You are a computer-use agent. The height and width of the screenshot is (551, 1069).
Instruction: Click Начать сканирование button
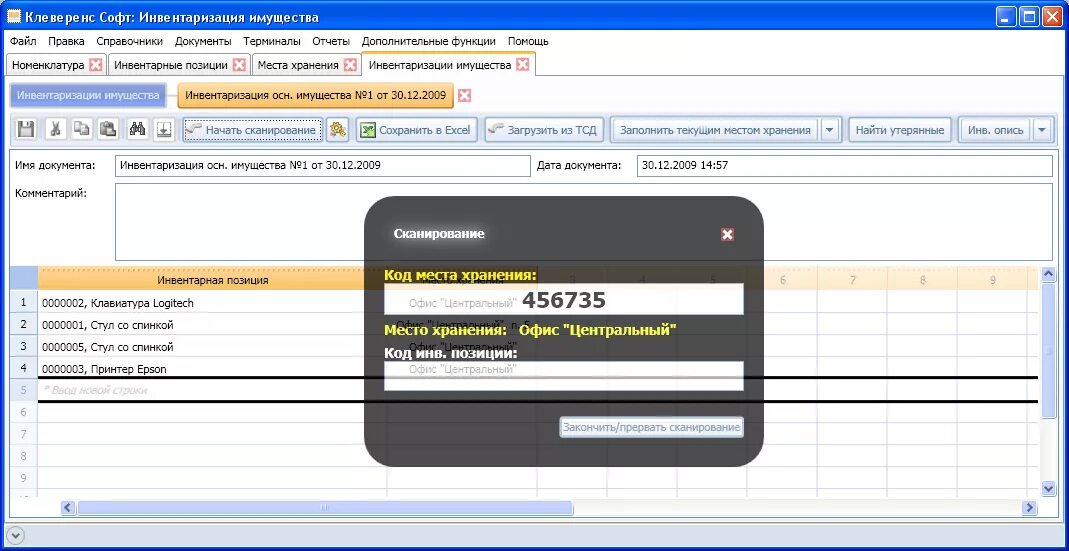tap(252, 130)
